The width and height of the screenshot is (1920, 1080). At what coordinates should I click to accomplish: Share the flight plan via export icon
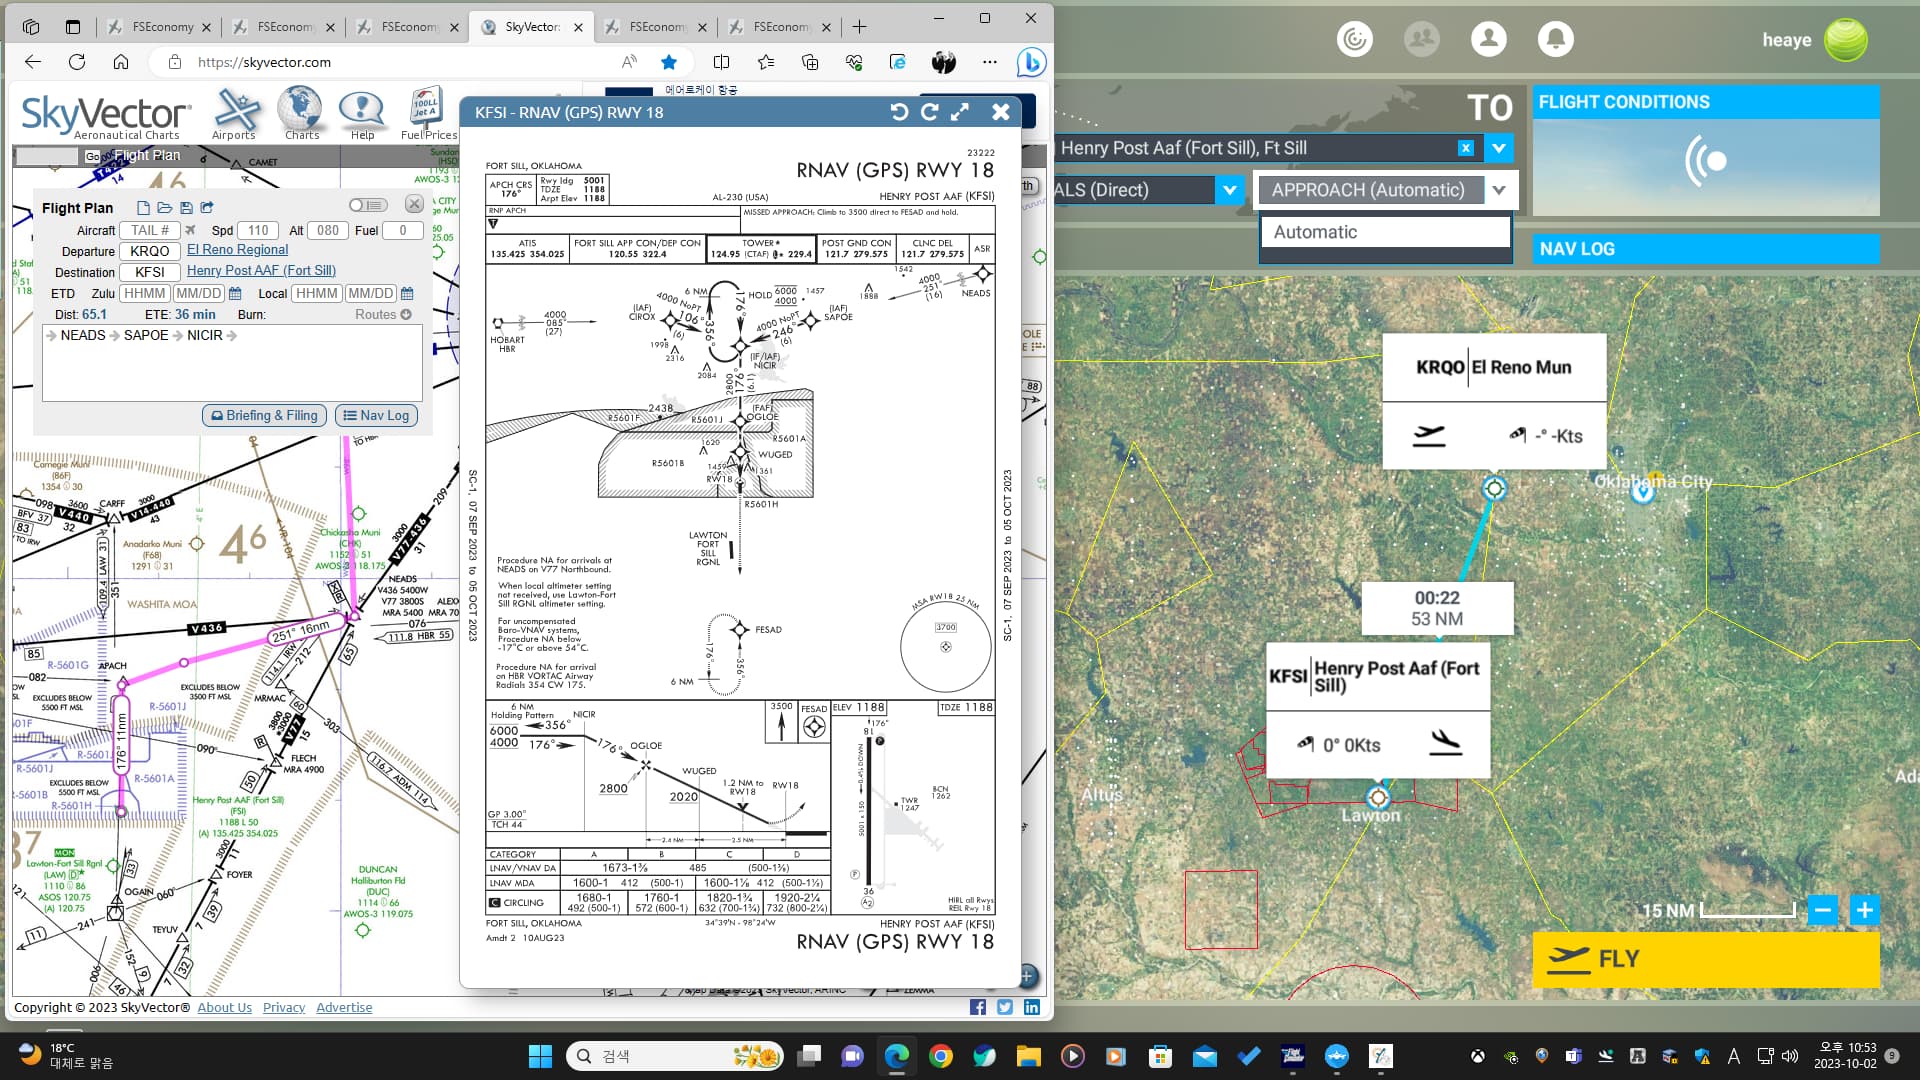pos(207,208)
